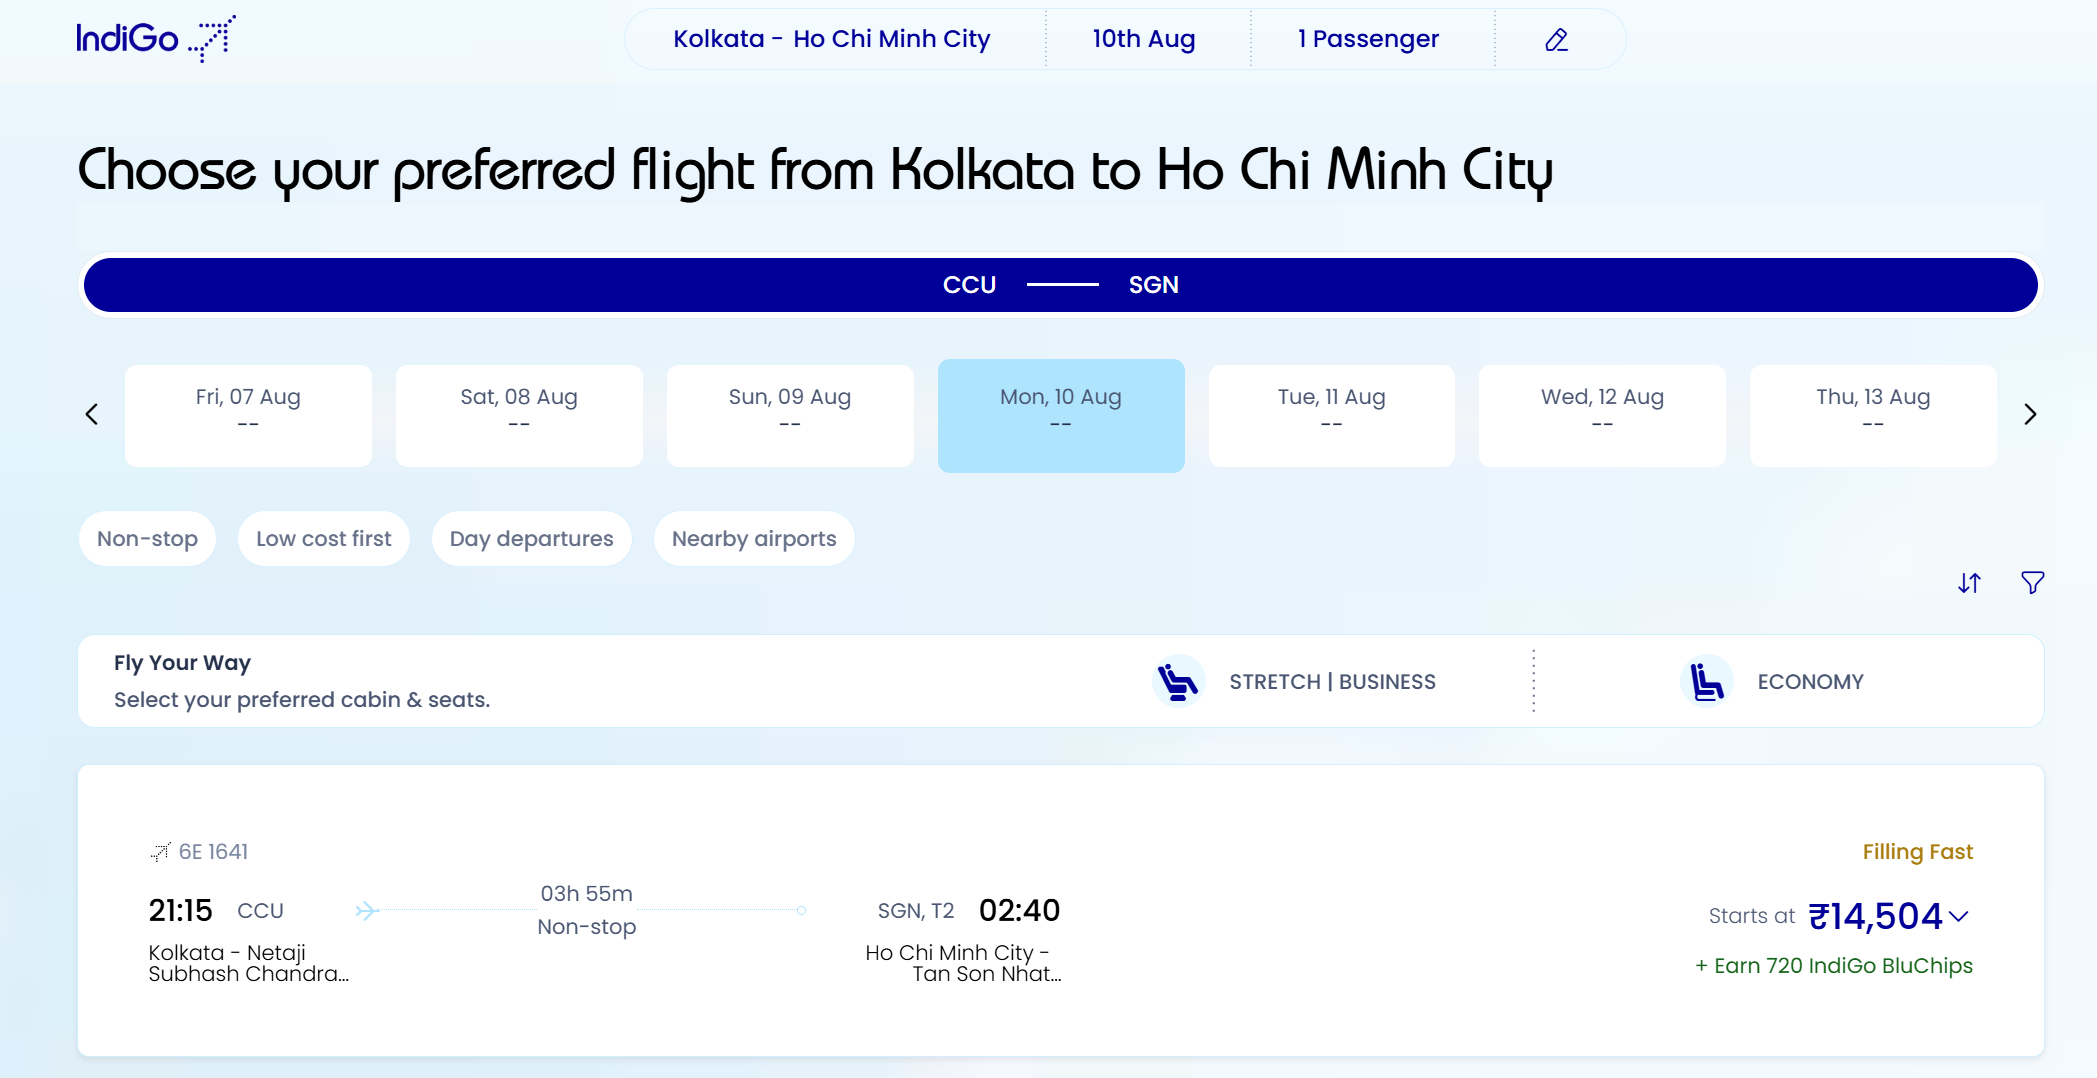Click the Economy seat icon
This screenshot has height=1078, width=2097.
click(x=1707, y=681)
